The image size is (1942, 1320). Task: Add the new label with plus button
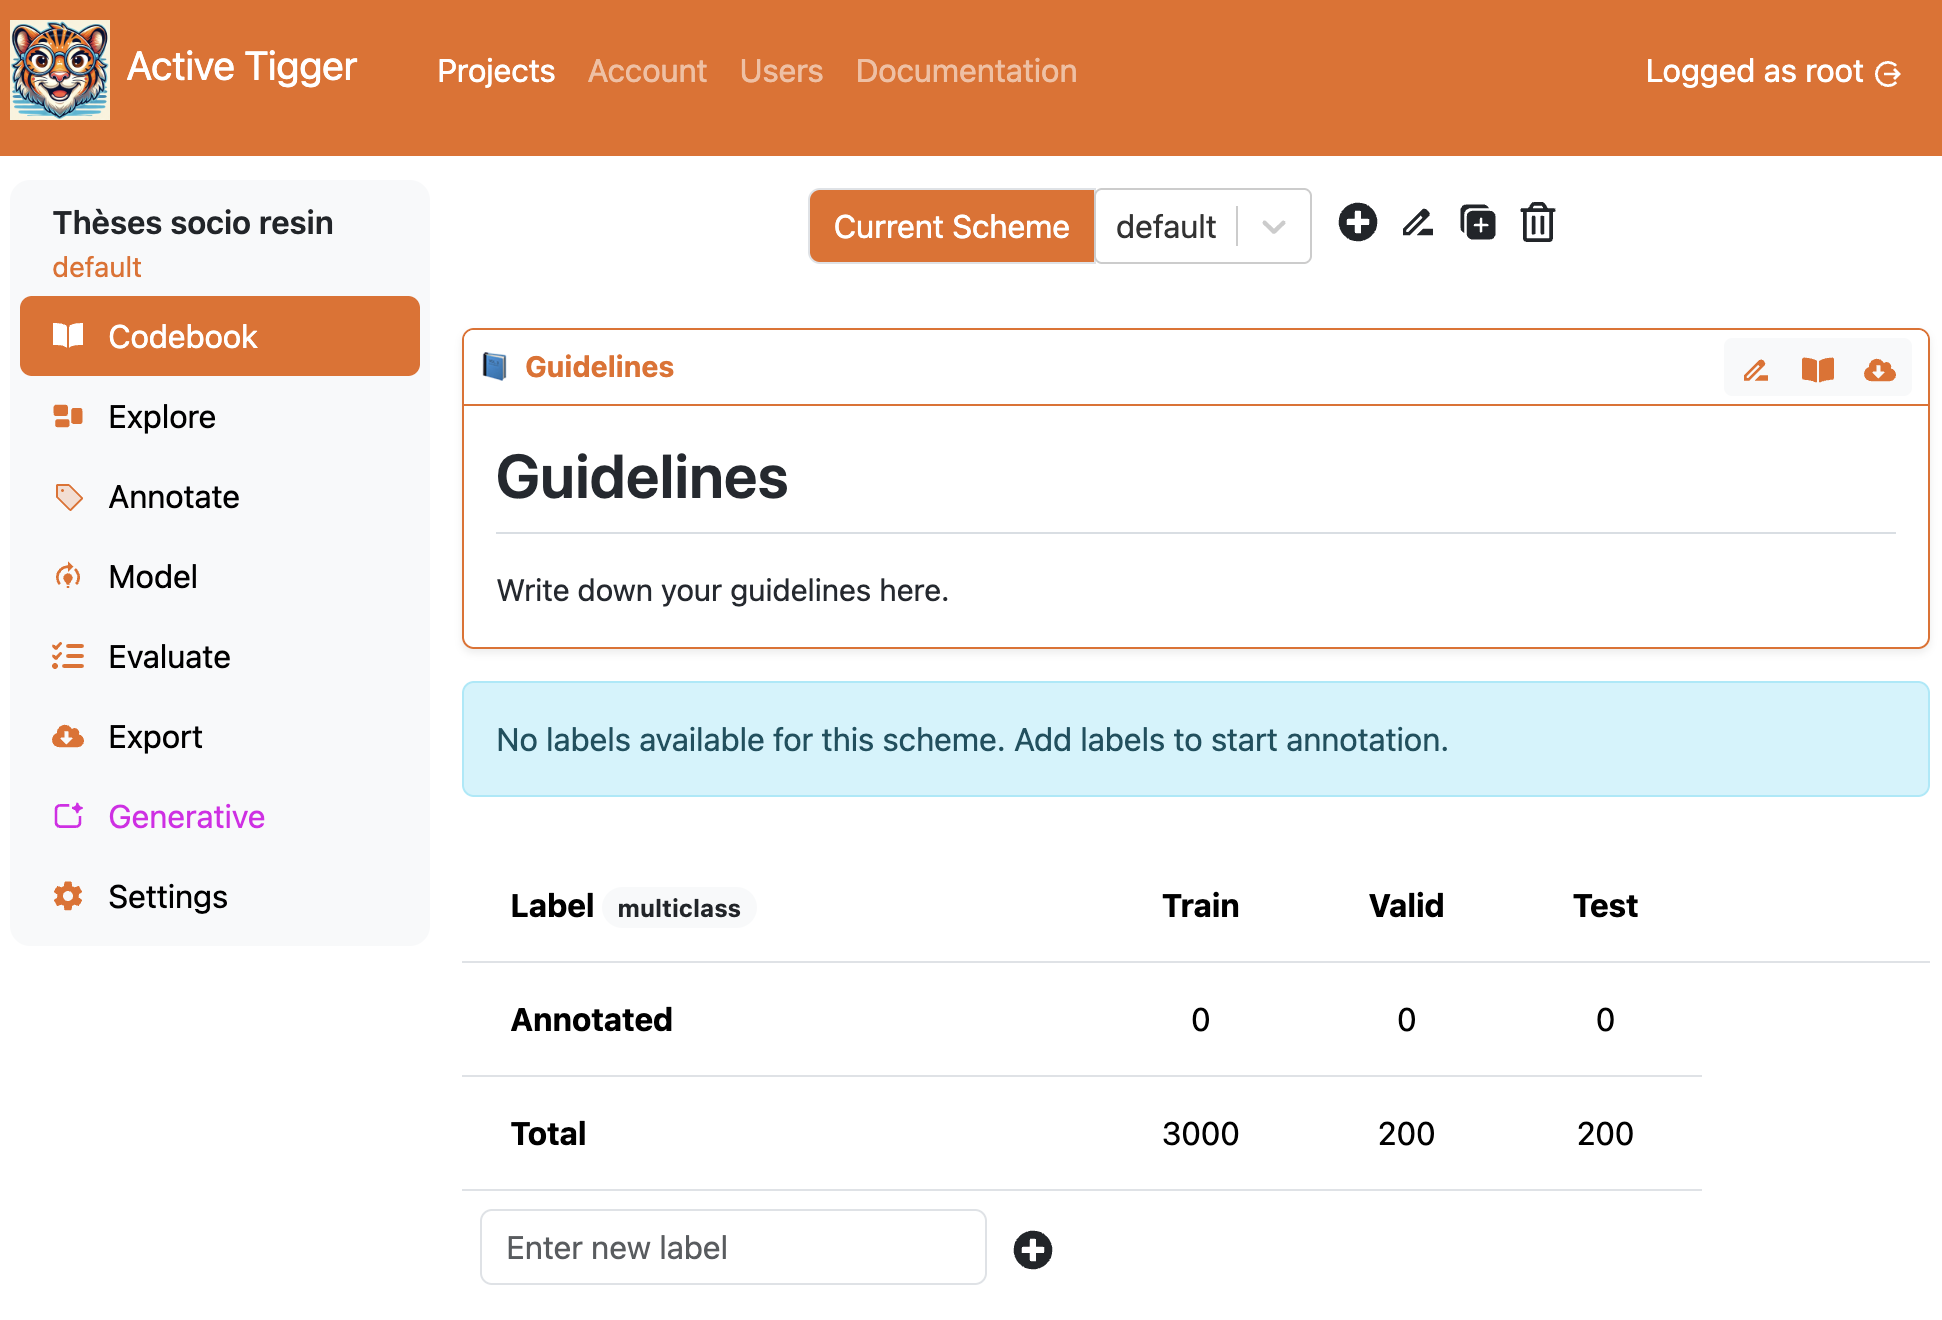(1032, 1249)
